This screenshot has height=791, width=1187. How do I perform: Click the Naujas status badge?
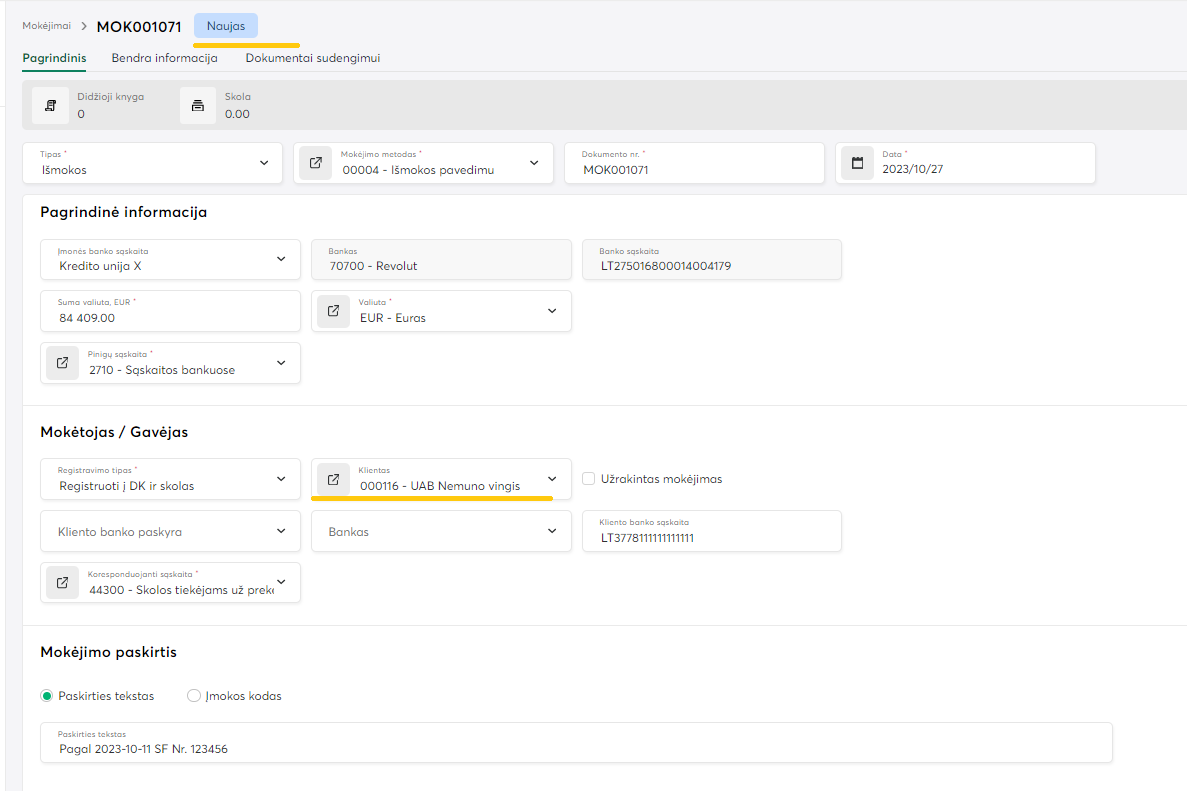tap(225, 26)
